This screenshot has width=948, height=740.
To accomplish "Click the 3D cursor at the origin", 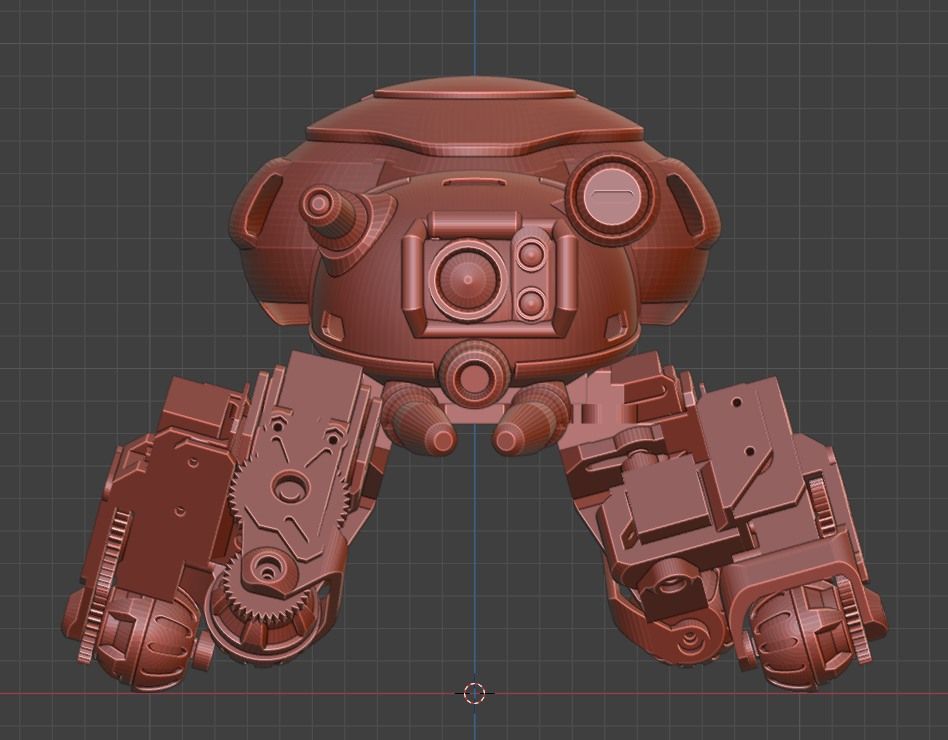I will [475, 693].
